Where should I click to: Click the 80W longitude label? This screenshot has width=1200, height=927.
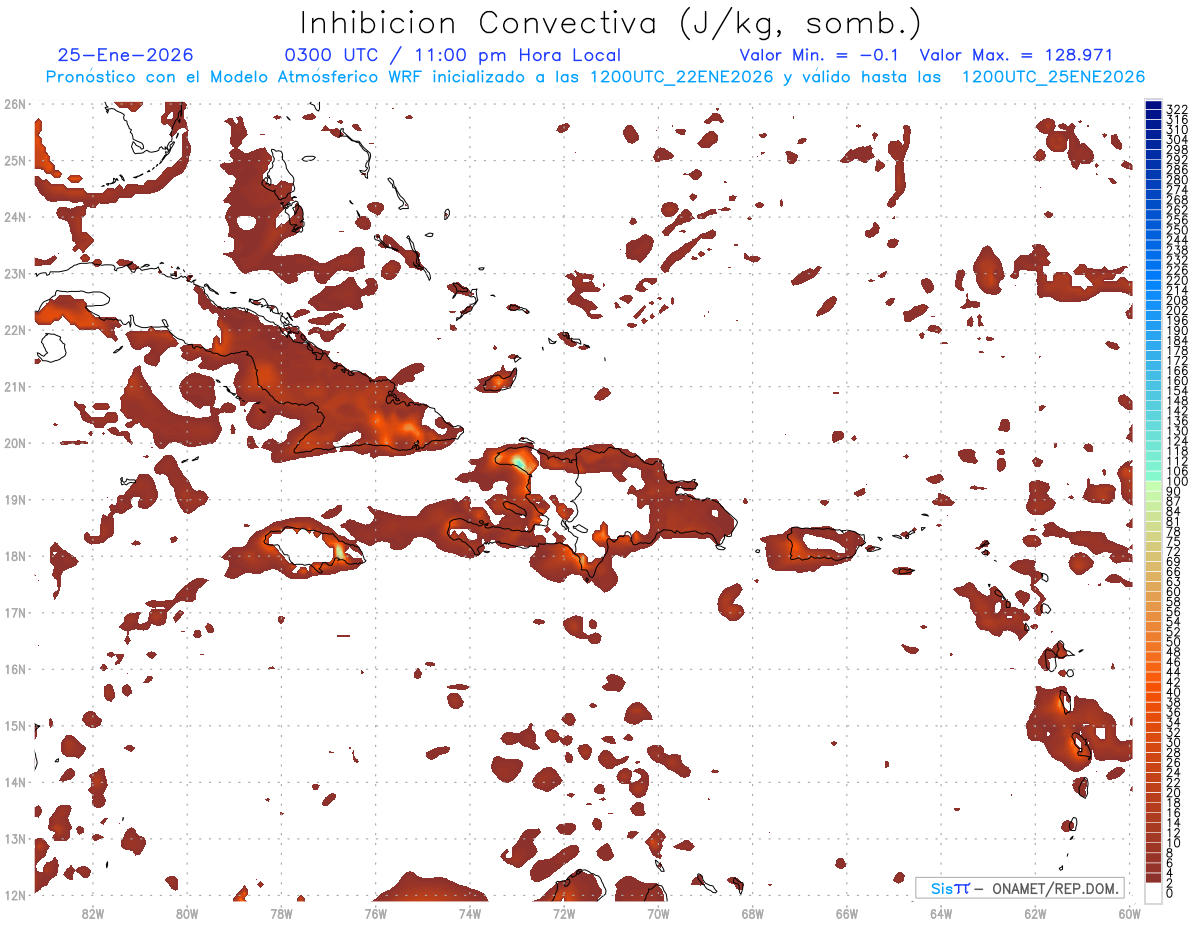tap(187, 912)
